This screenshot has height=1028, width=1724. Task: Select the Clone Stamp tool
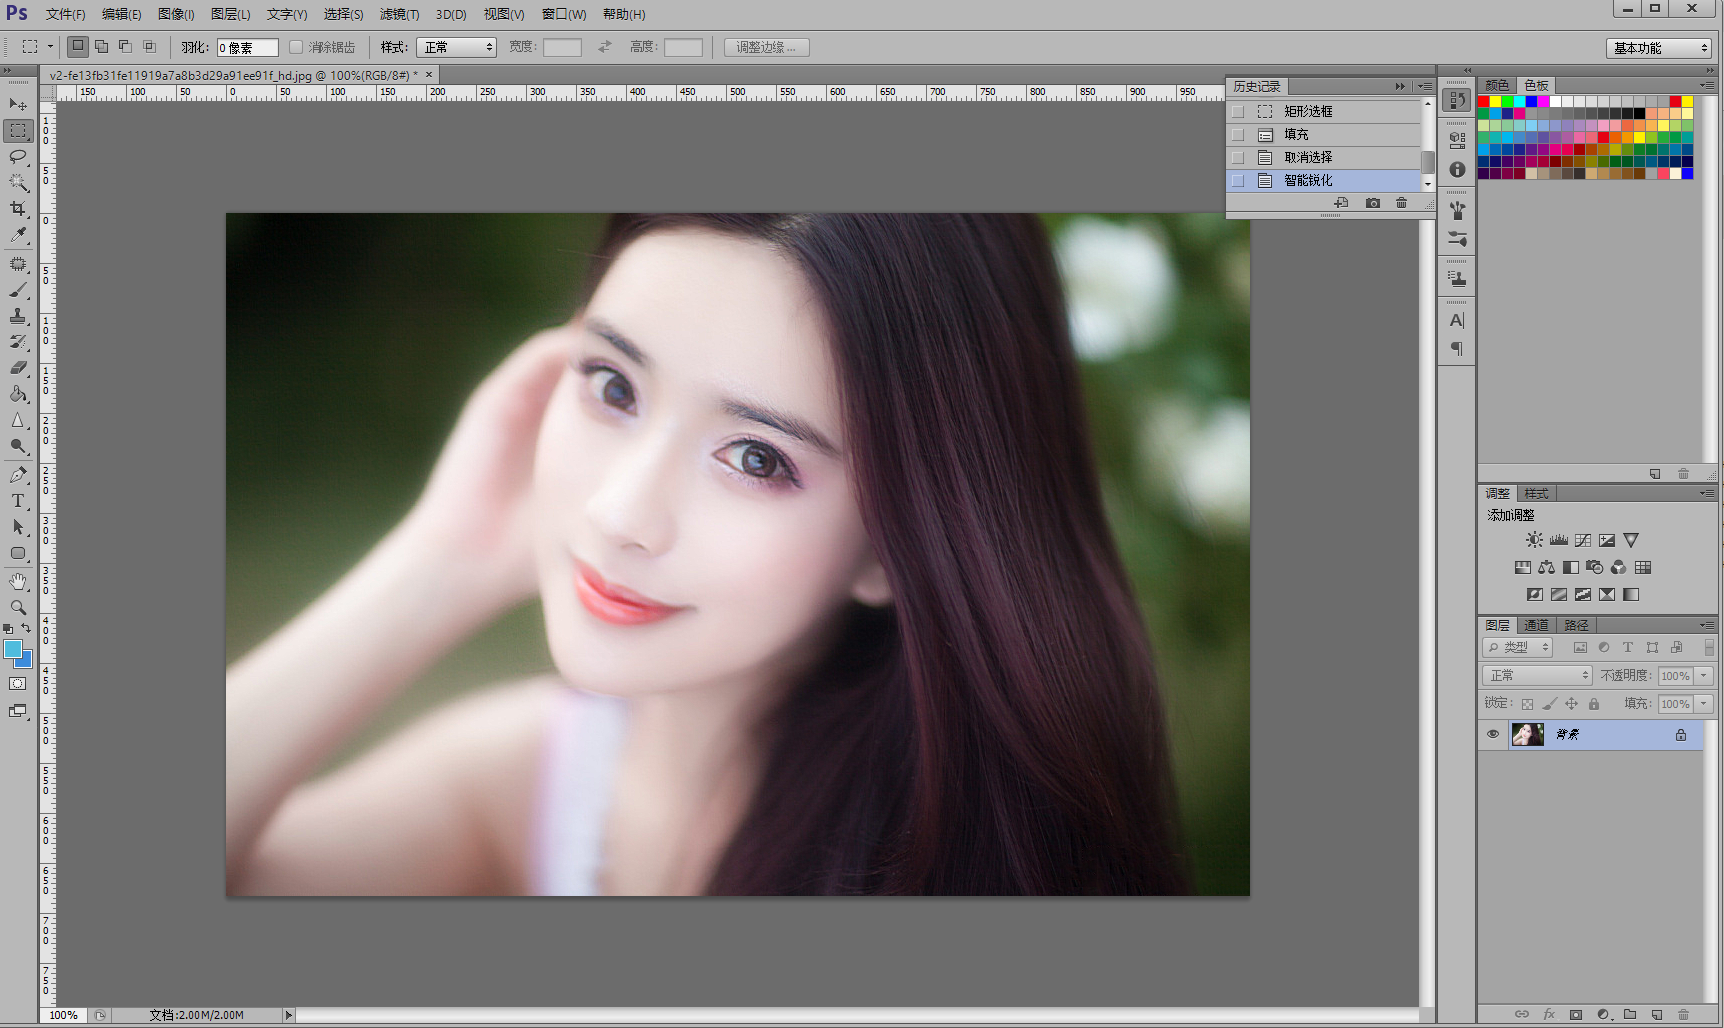(x=18, y=316)
